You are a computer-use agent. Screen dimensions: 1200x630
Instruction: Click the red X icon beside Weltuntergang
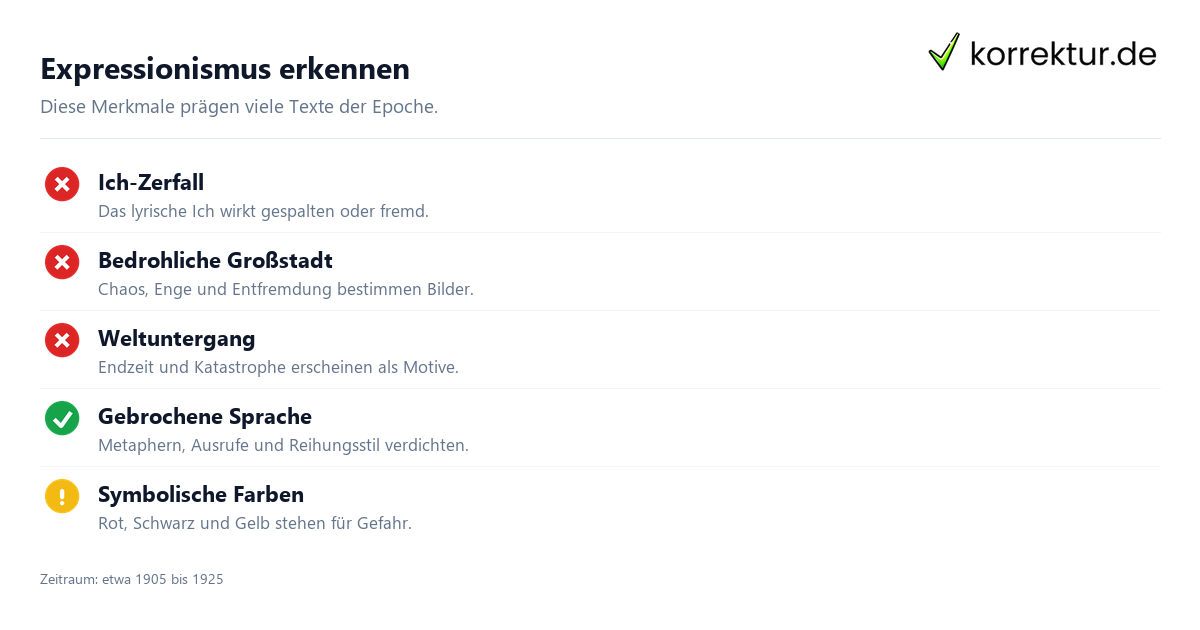pos(62,340)
